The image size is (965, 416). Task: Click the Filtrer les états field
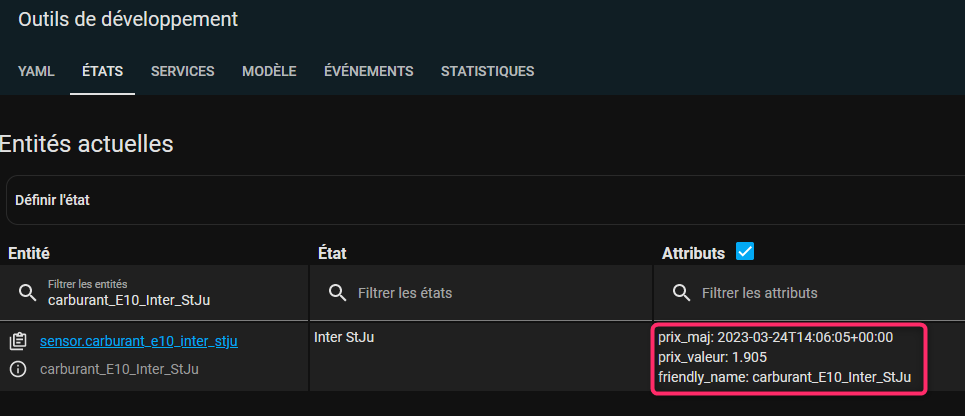pos(480,292)
